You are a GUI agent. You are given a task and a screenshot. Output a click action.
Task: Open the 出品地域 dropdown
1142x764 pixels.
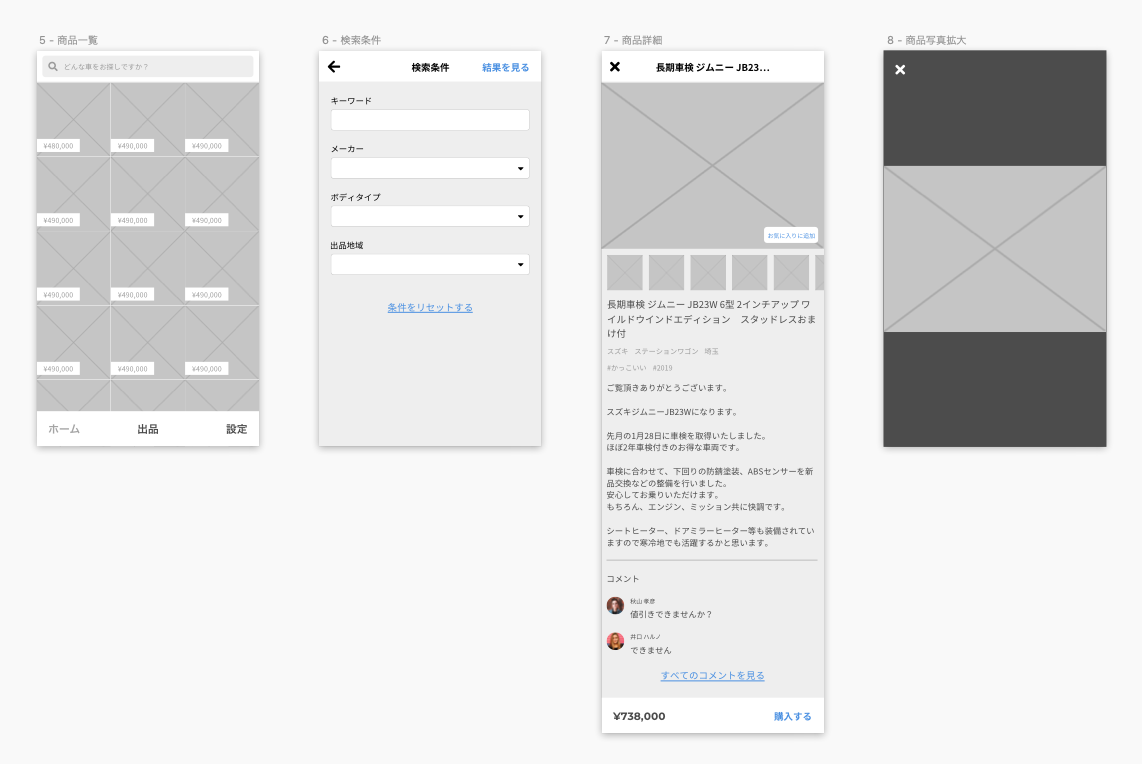430,265
